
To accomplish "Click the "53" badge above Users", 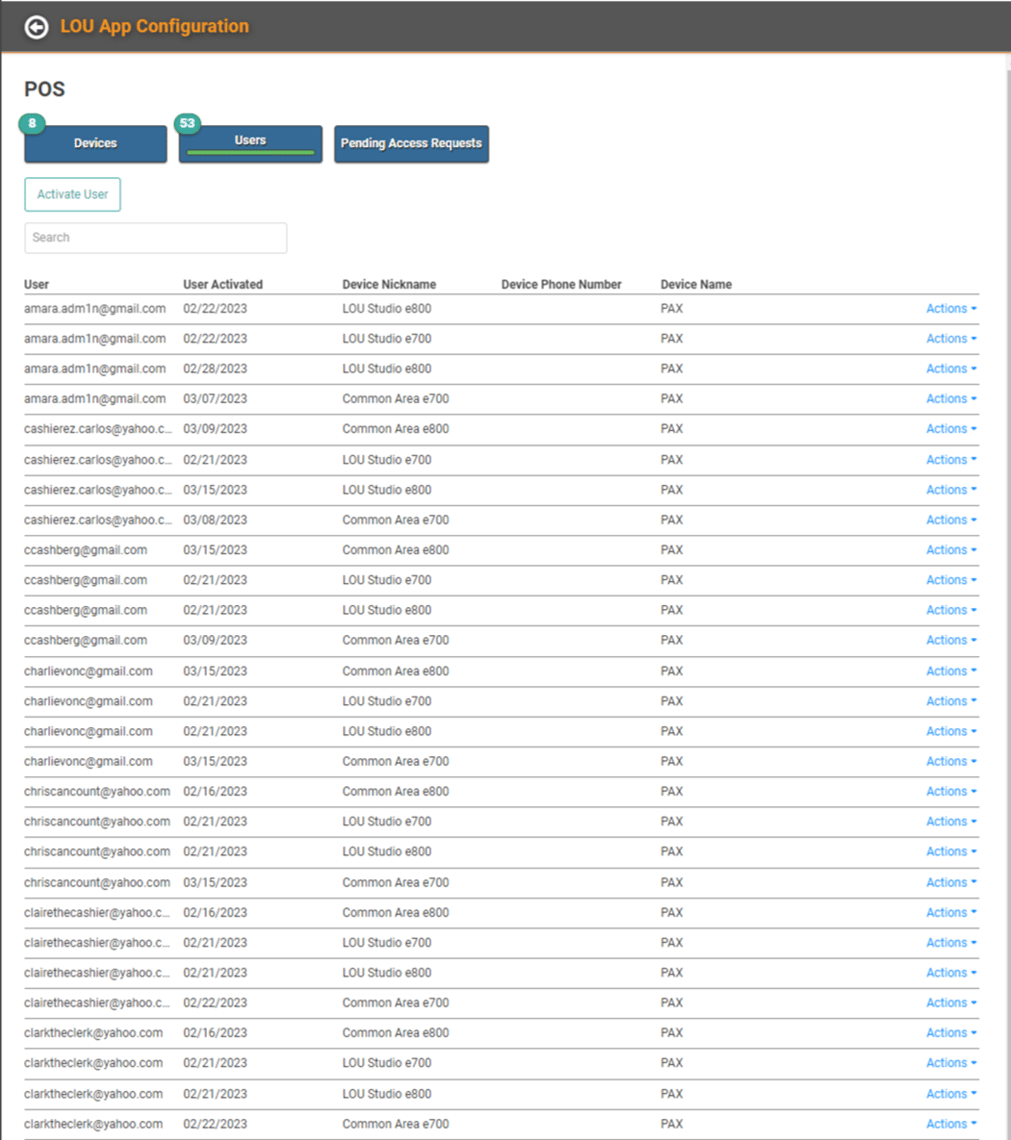I will point(186,122).
